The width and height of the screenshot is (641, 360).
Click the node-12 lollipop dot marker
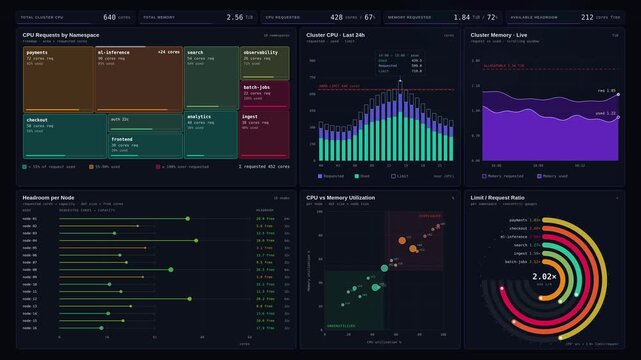click(x=190, y=299)
